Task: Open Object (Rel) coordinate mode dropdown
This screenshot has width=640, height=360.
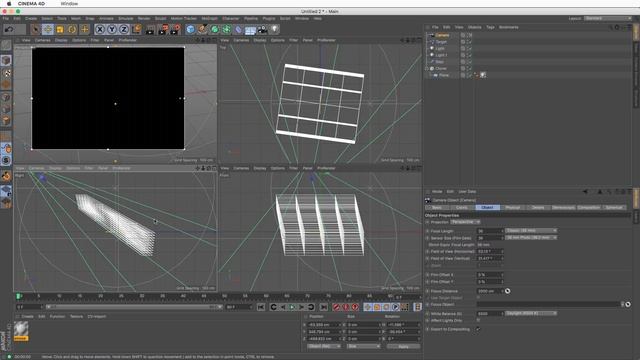Action: click(324, 346)
